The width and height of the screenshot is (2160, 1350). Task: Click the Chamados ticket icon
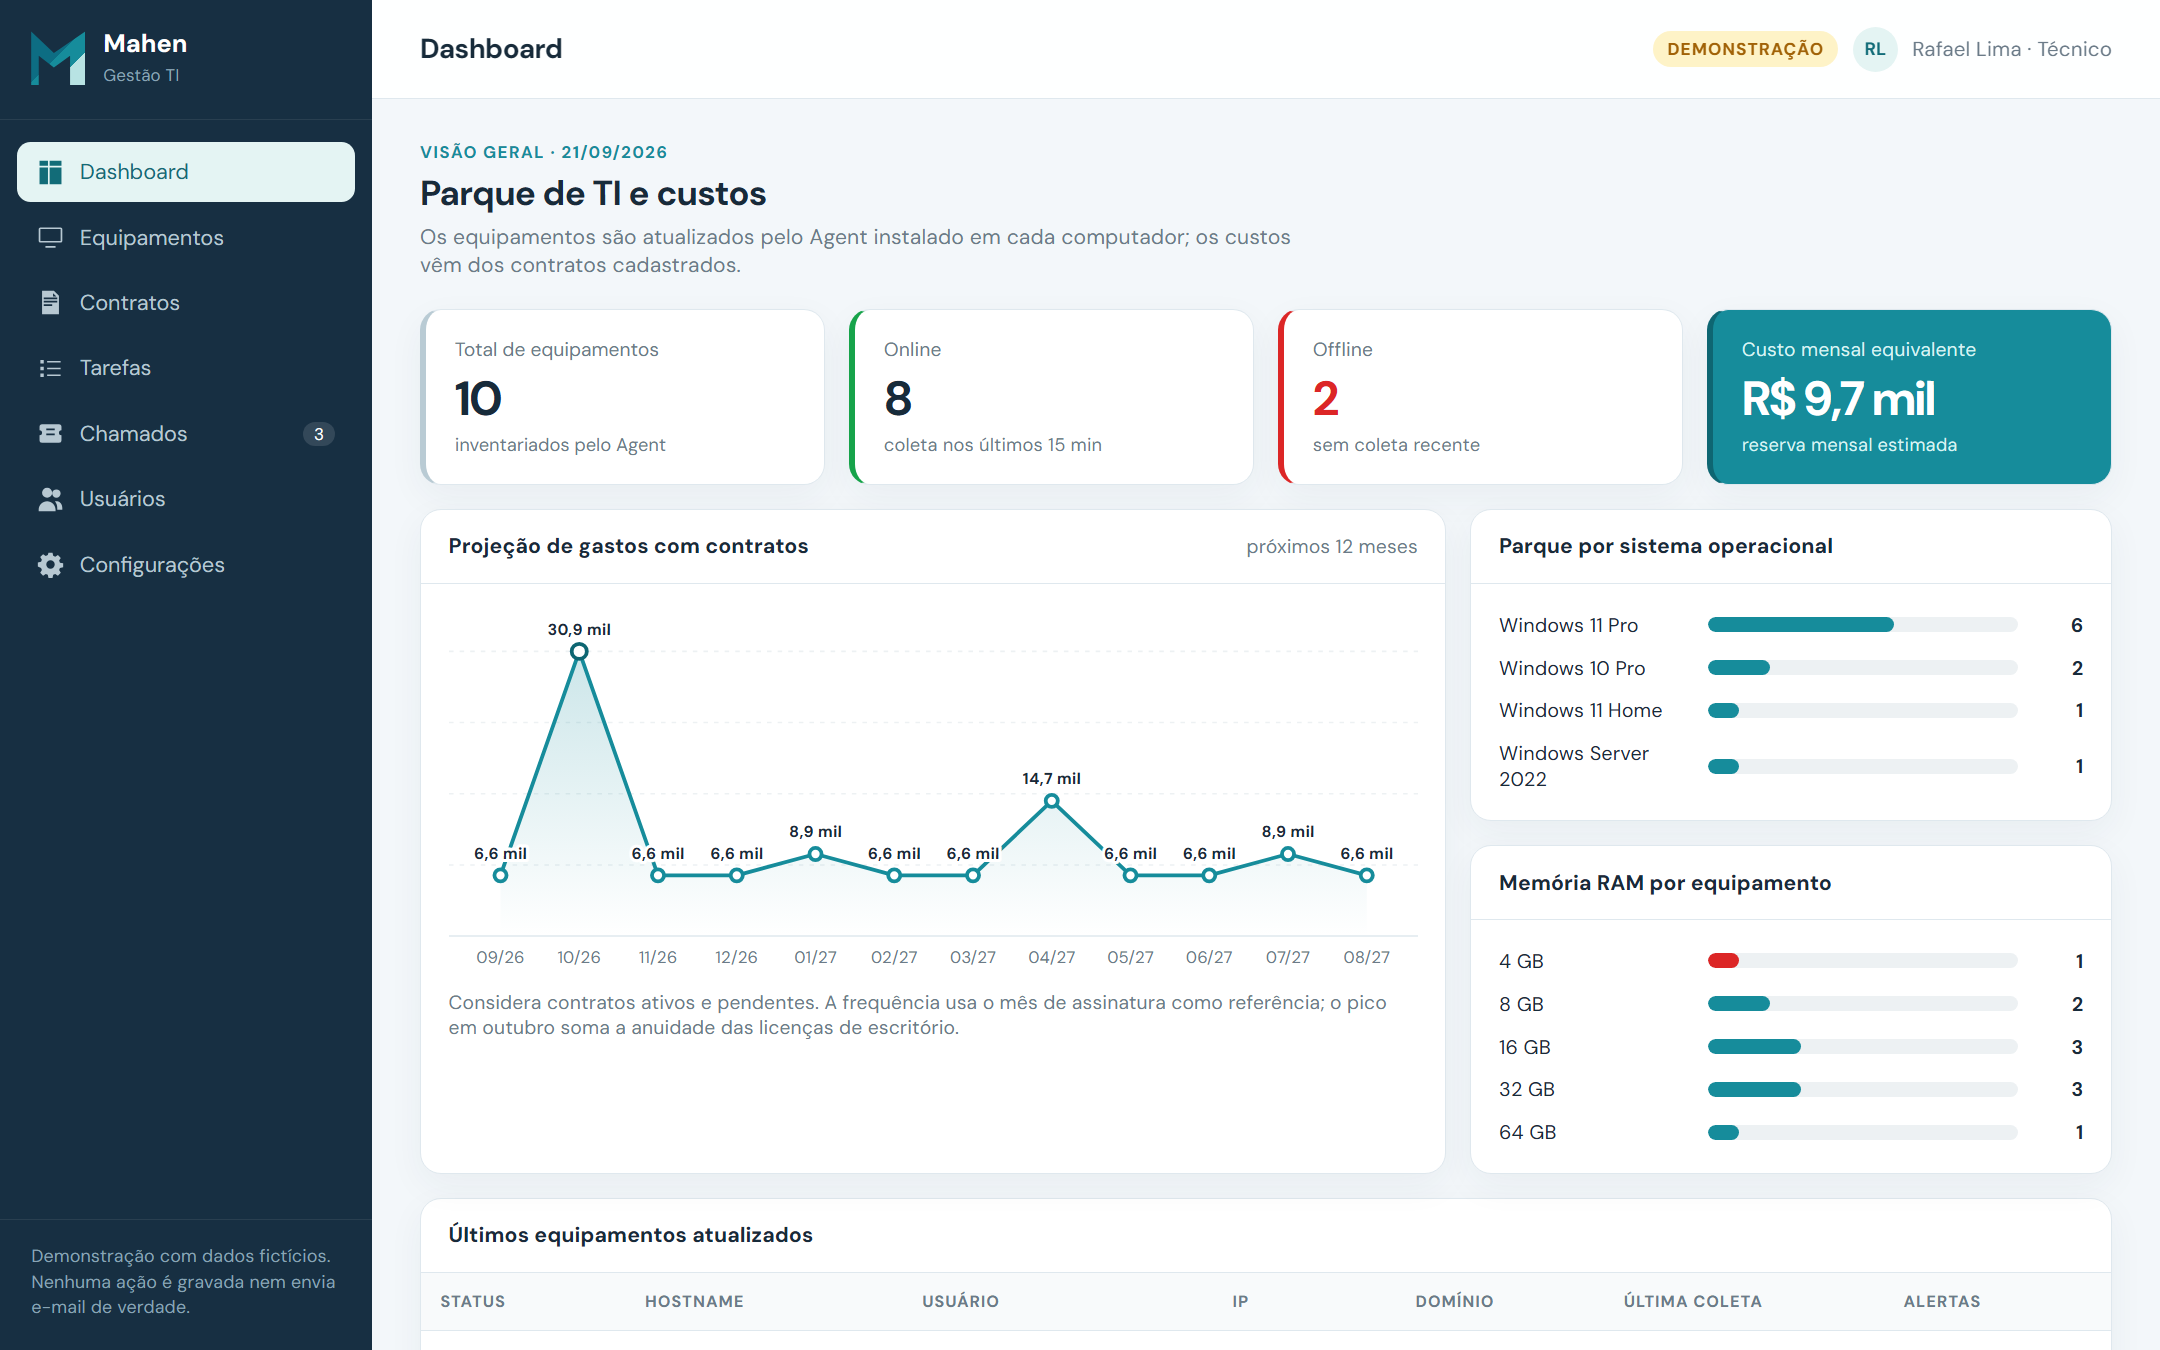50,434
